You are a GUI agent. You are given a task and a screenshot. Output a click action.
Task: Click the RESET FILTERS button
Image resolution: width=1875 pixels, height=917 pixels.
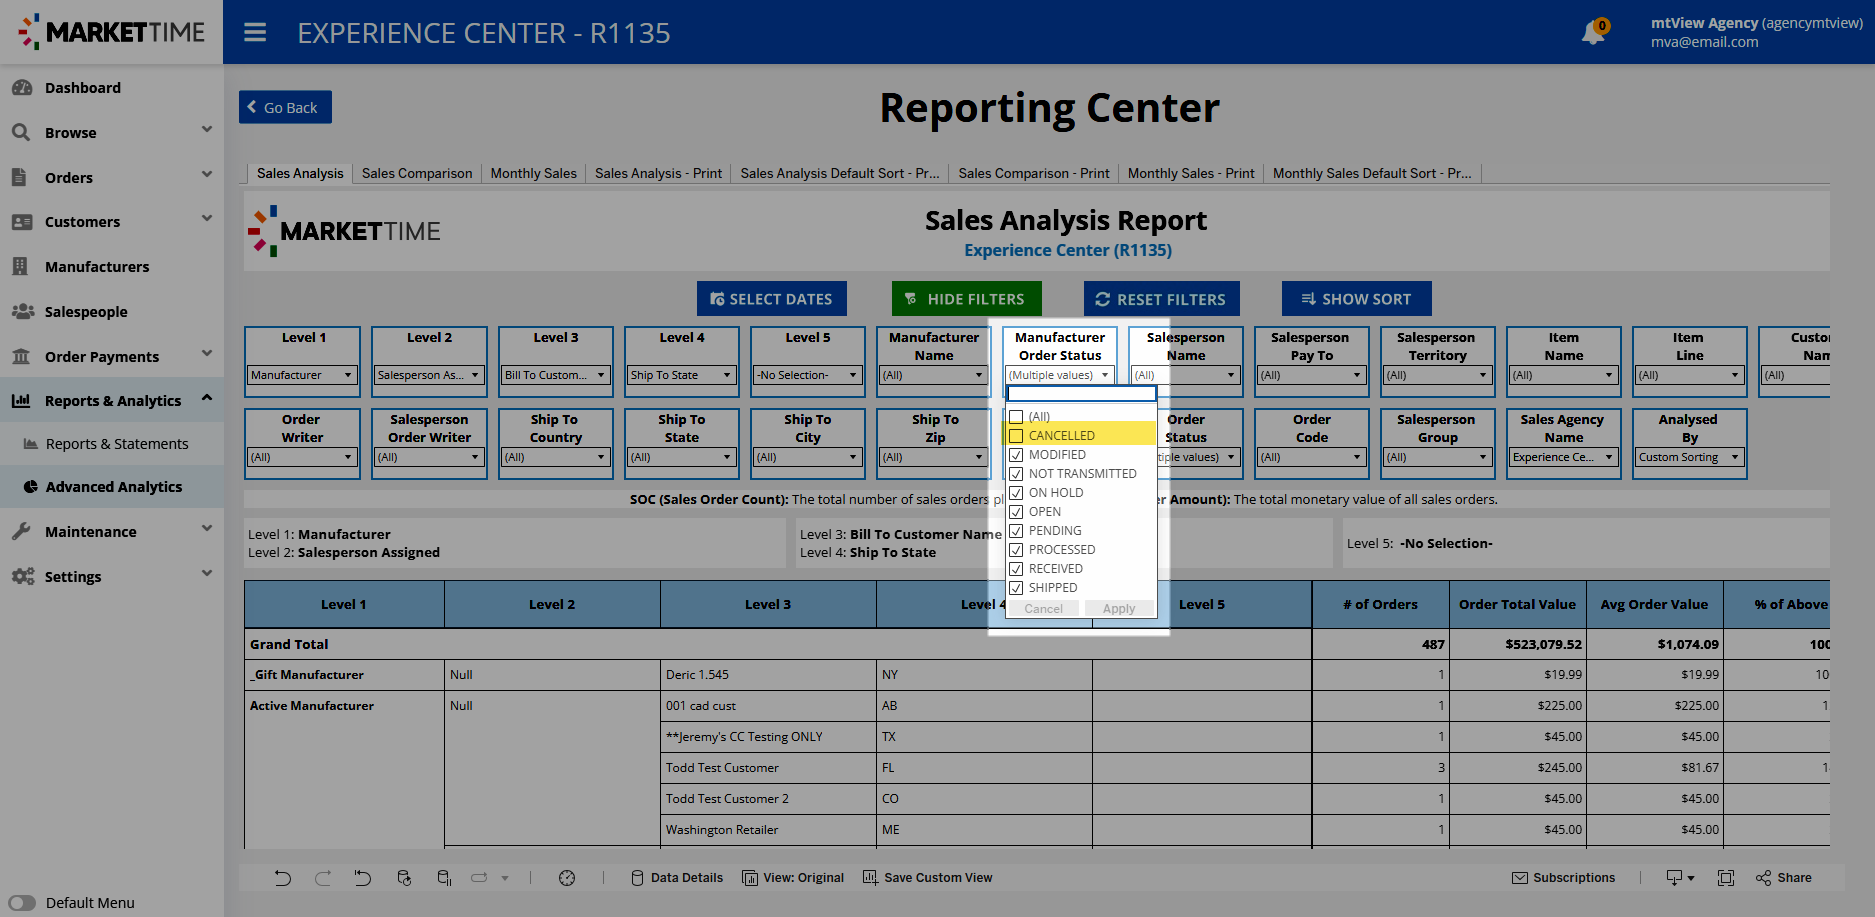pyautogui.click(x=1161, y=299)
